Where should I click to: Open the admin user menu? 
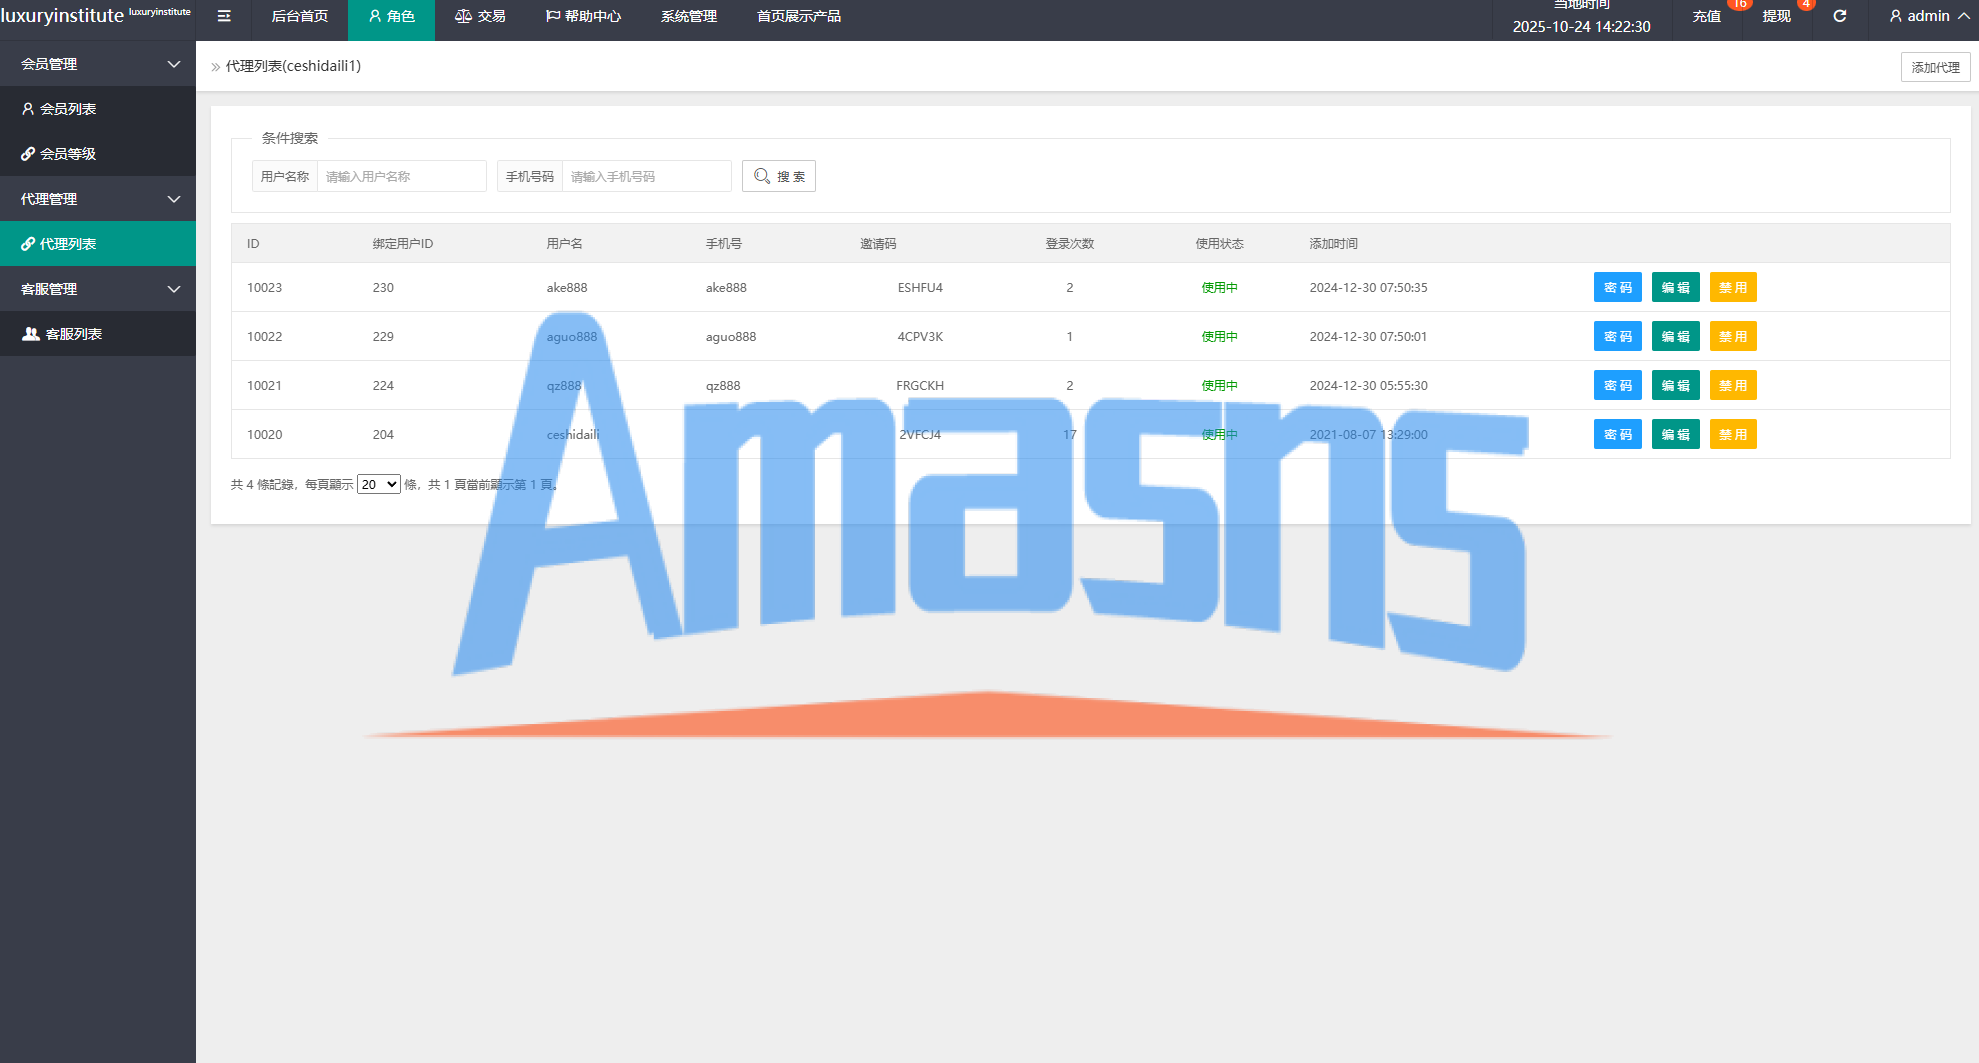pos(1928,16)
